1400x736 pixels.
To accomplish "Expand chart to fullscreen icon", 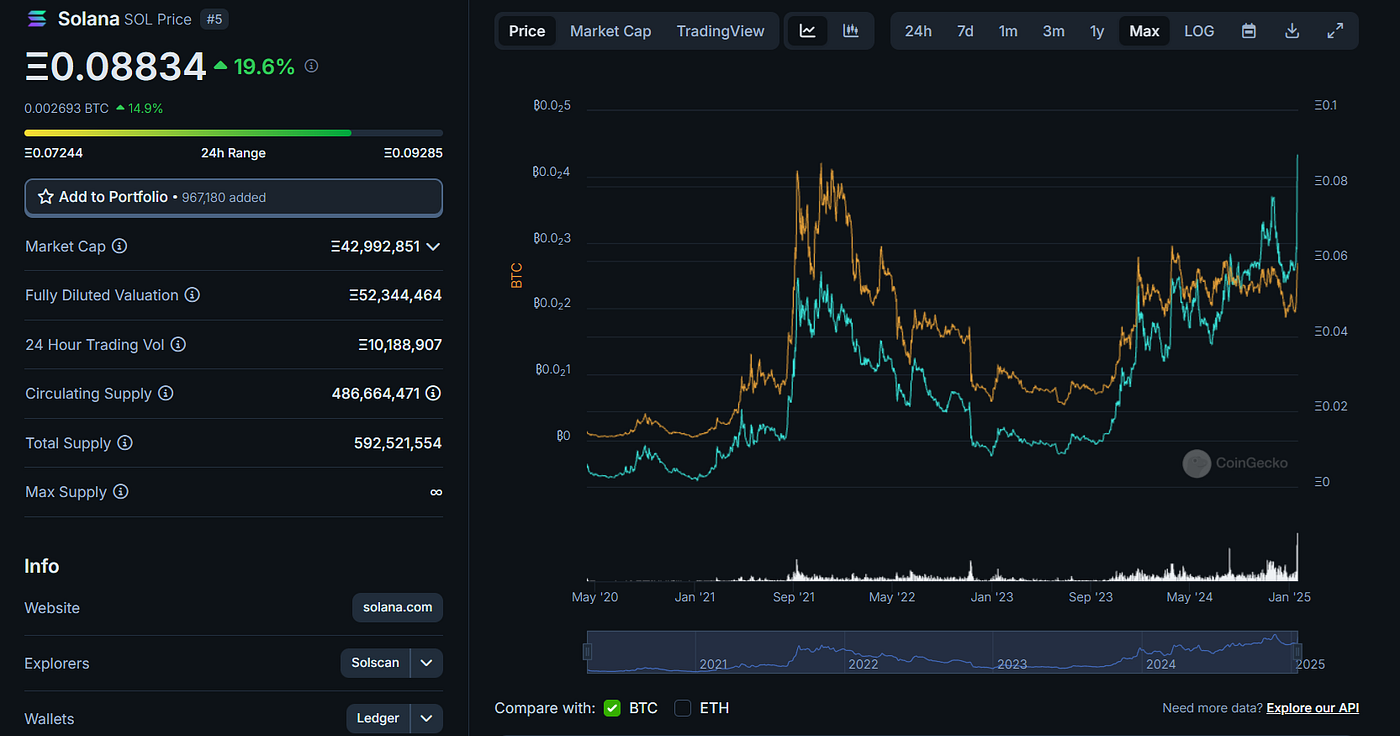I will click(x=1335, y=31).
